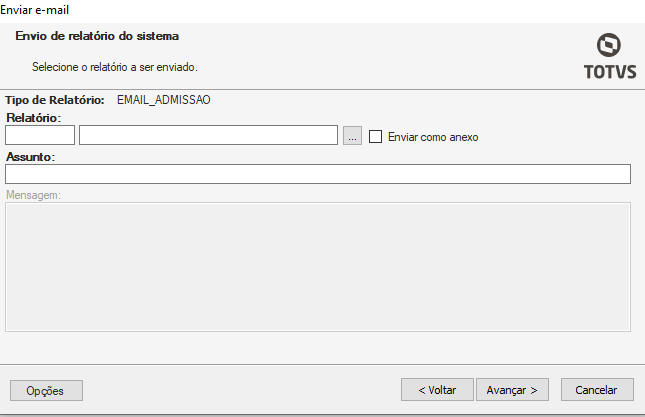Click the EMAIL_ADMISSAO report type value

pyautogui.click(x=164, y=100)
